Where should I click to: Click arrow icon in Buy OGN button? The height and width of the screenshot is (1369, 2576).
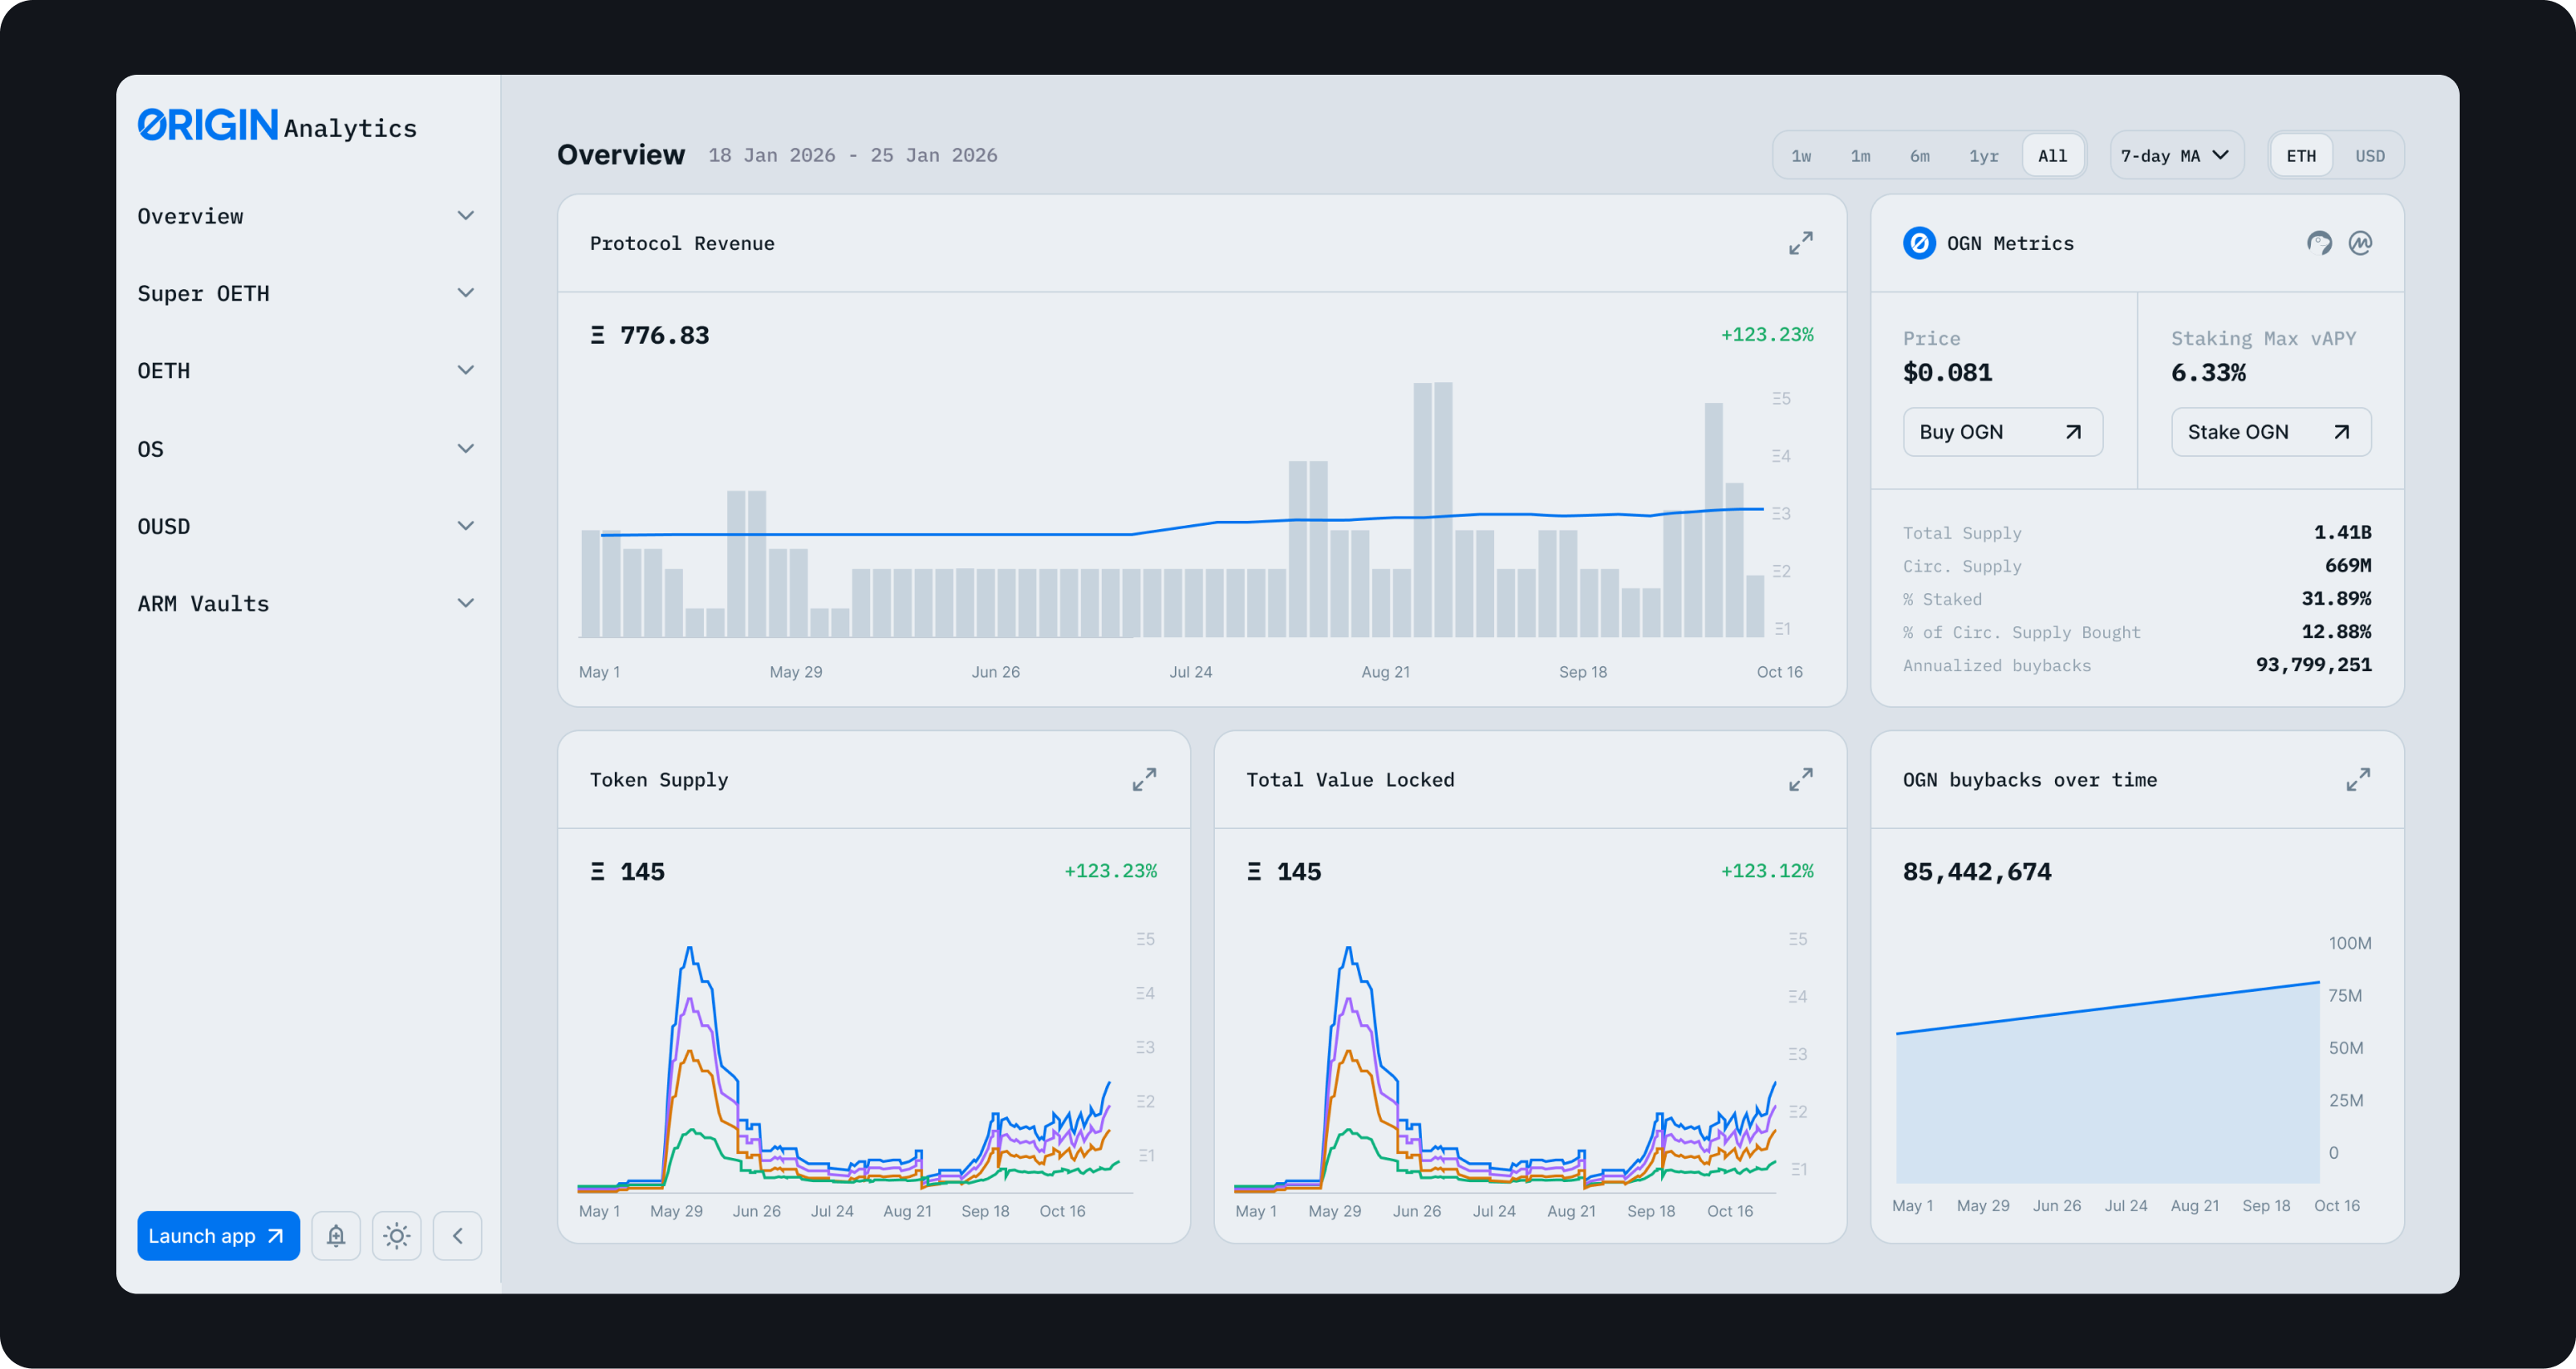2073,432
